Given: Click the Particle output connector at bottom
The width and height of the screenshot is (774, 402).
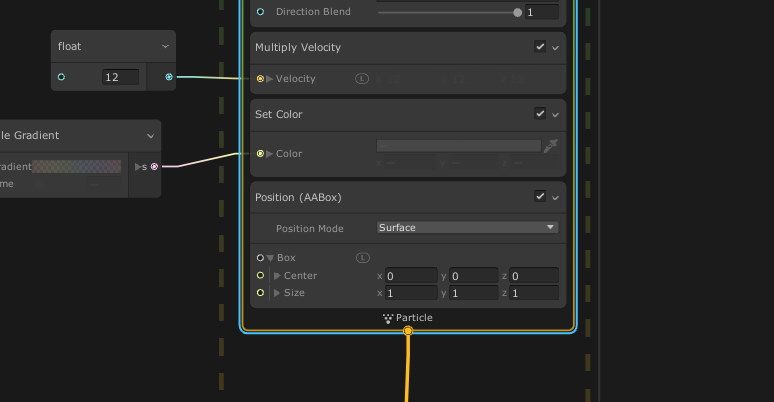Looking at the screenshot, I should point(408,331).
